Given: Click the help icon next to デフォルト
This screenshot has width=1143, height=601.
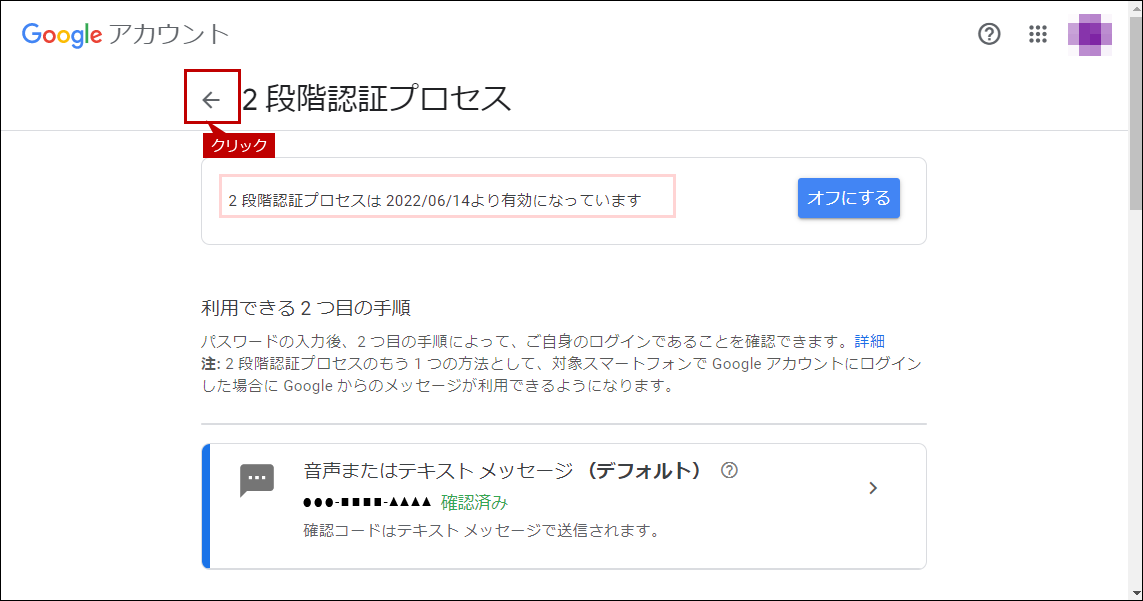Looking at the screenshot, I should click(729, 470).
